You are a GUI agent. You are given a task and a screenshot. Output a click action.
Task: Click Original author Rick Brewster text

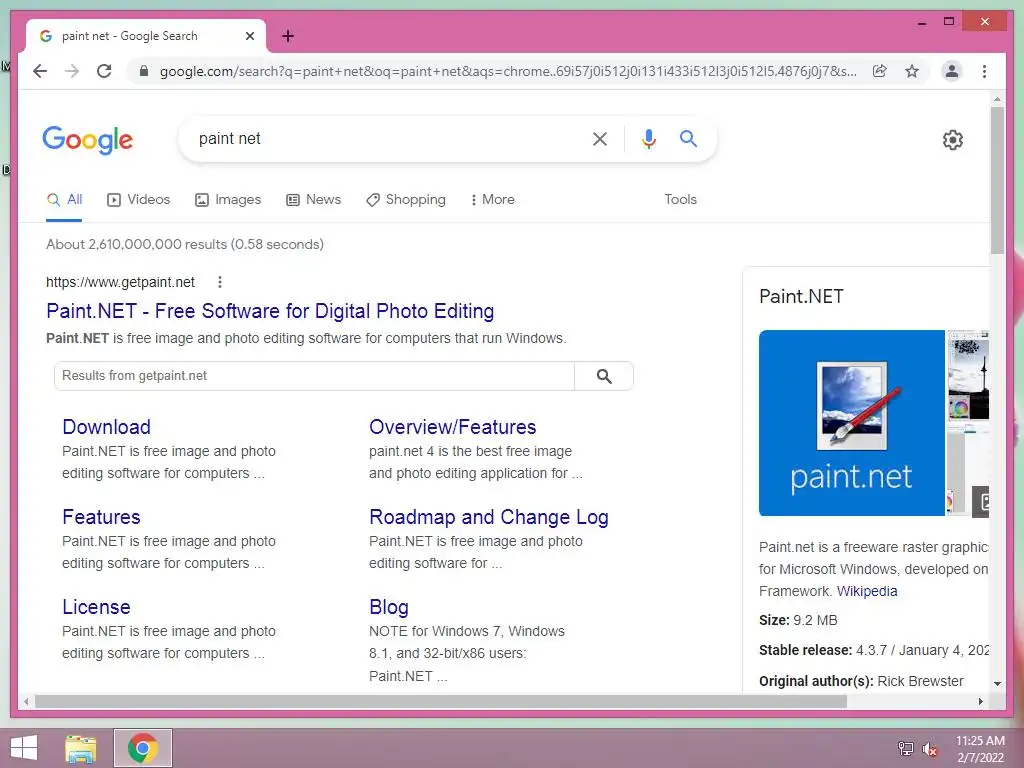[x=861, y=681]
